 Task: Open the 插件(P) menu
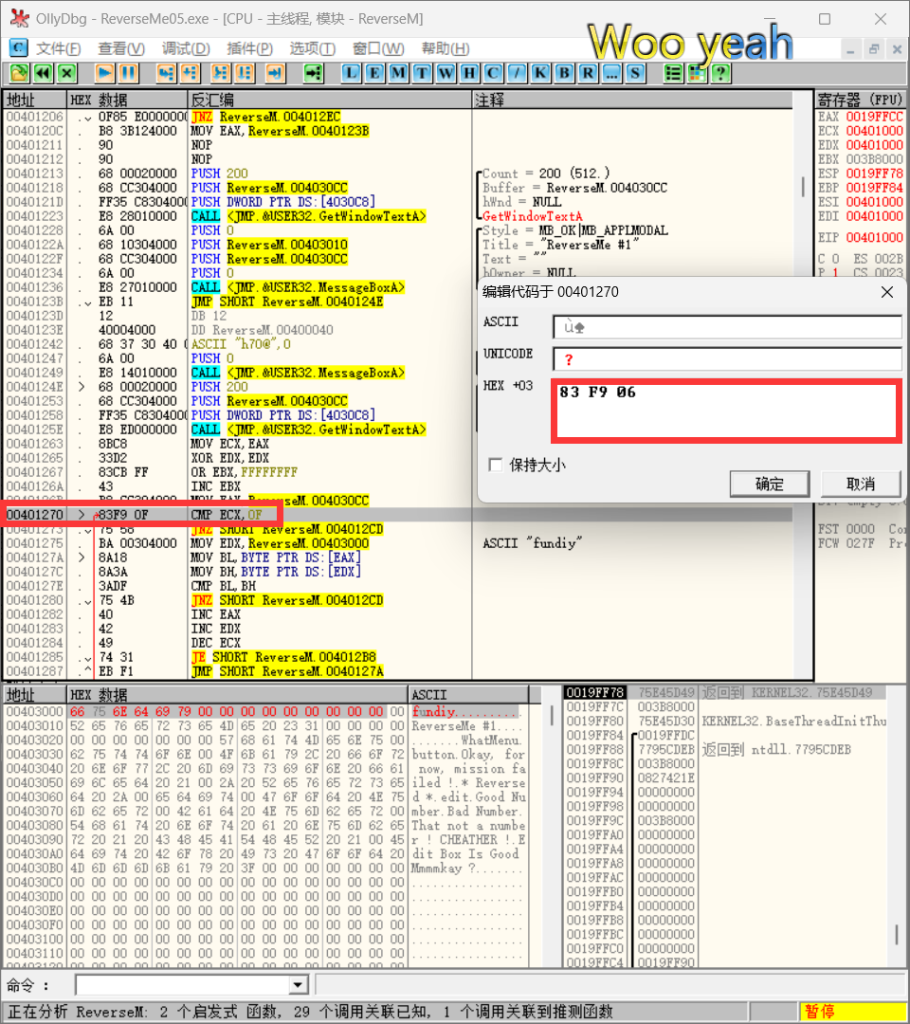249,48
